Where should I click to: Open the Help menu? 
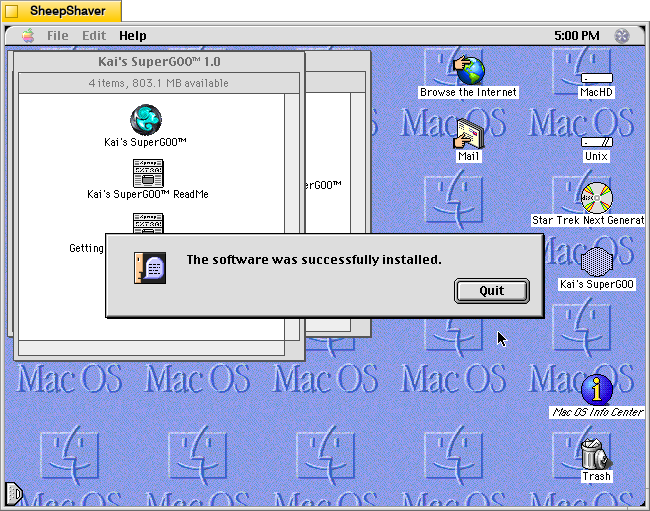(x=133, y=36)
